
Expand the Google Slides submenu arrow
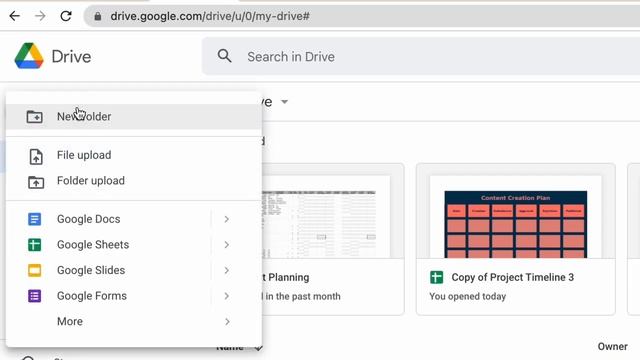(227, 271)
